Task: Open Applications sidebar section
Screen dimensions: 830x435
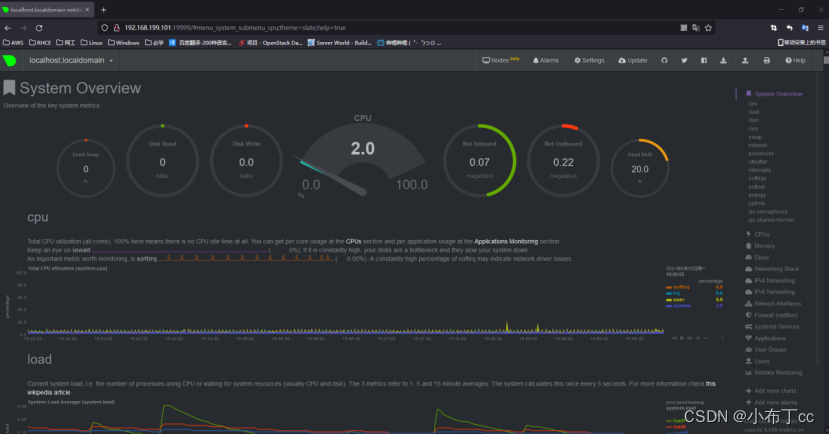Action: [765, 338]
